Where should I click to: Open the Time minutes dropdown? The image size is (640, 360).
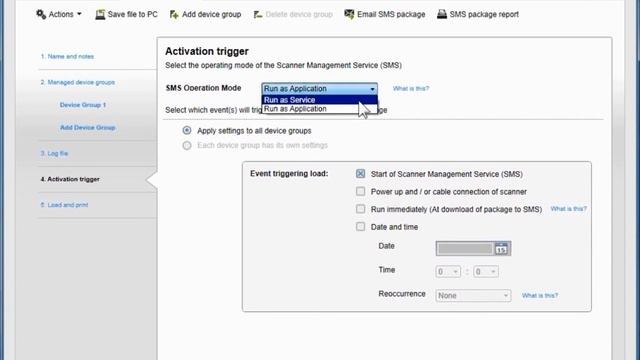click(486, 271)
